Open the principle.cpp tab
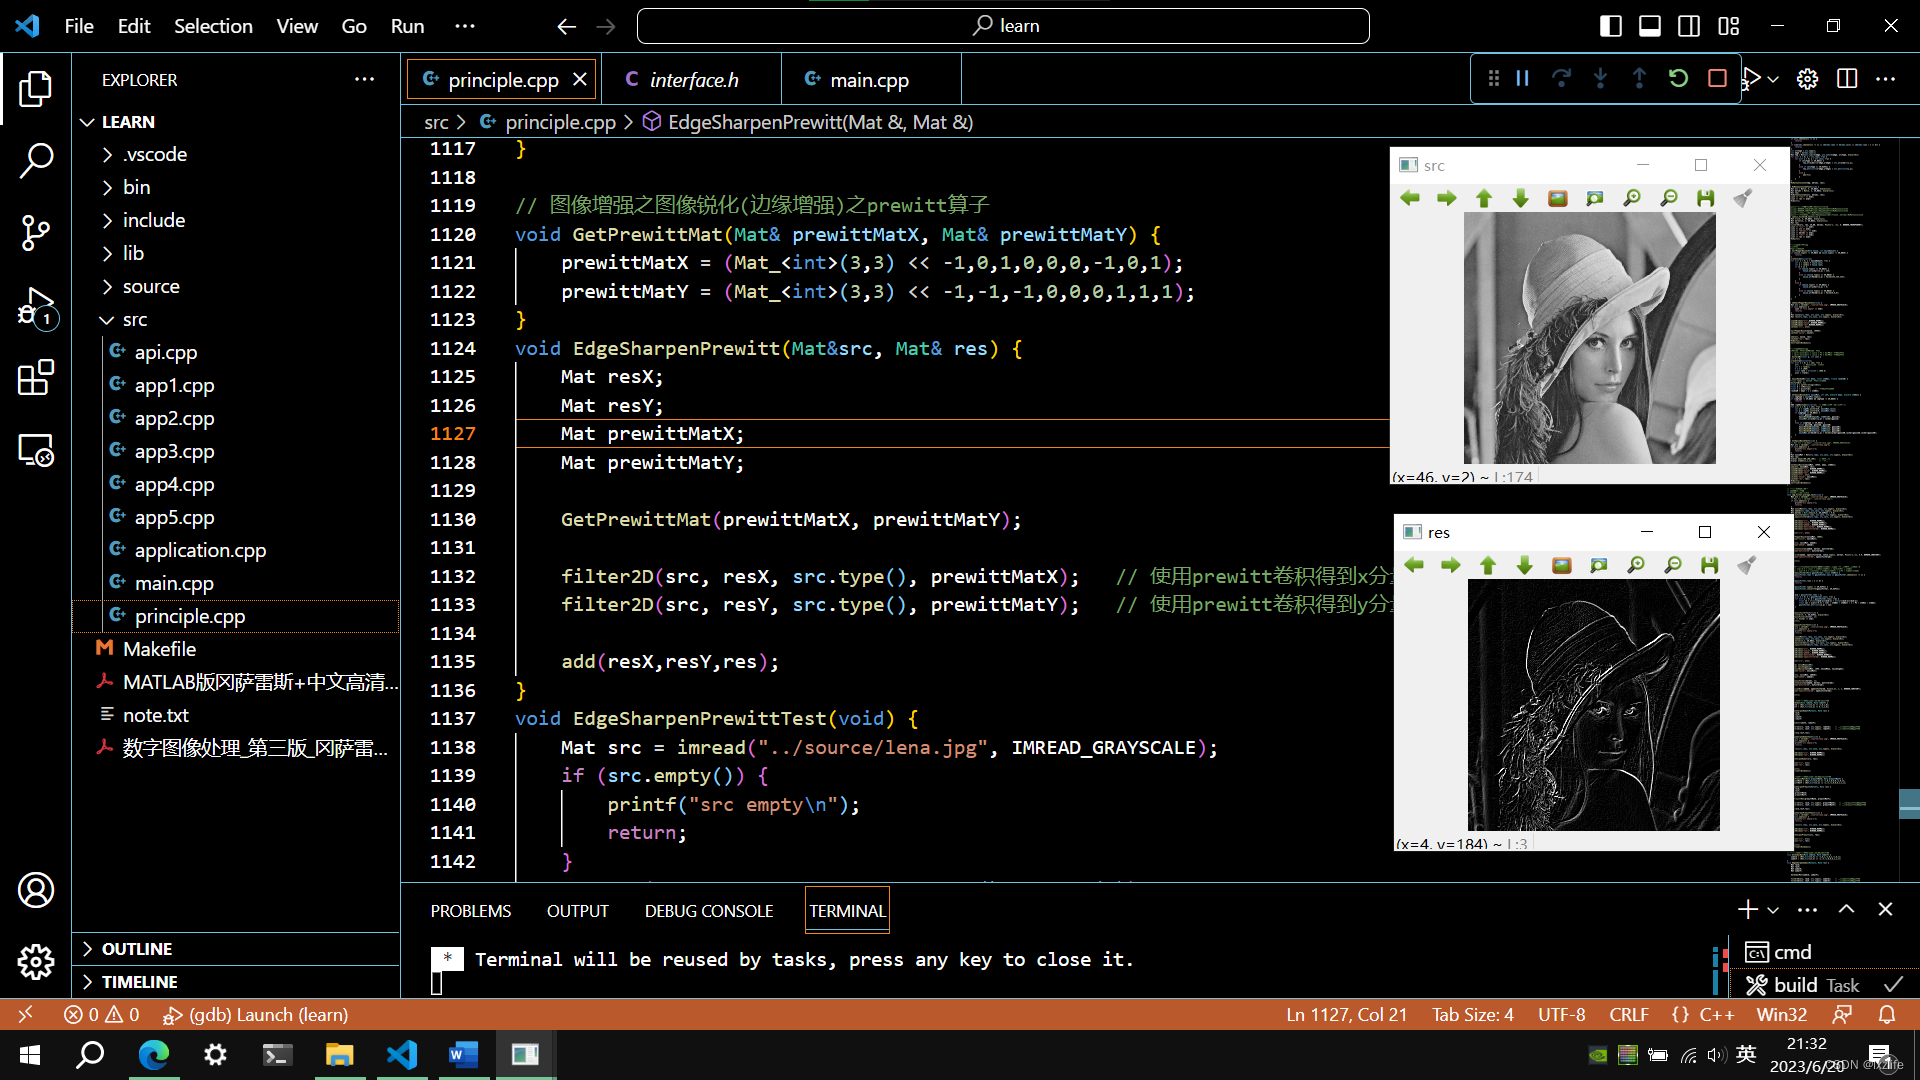The width and height of the screenshot is (1920, 1080). click(502, 79)
